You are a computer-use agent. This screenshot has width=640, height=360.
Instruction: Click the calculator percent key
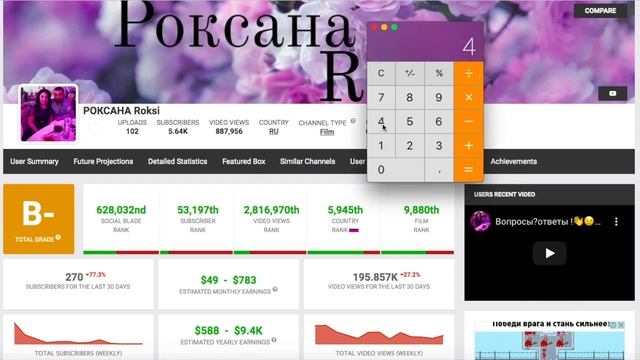tap(439, 73)
